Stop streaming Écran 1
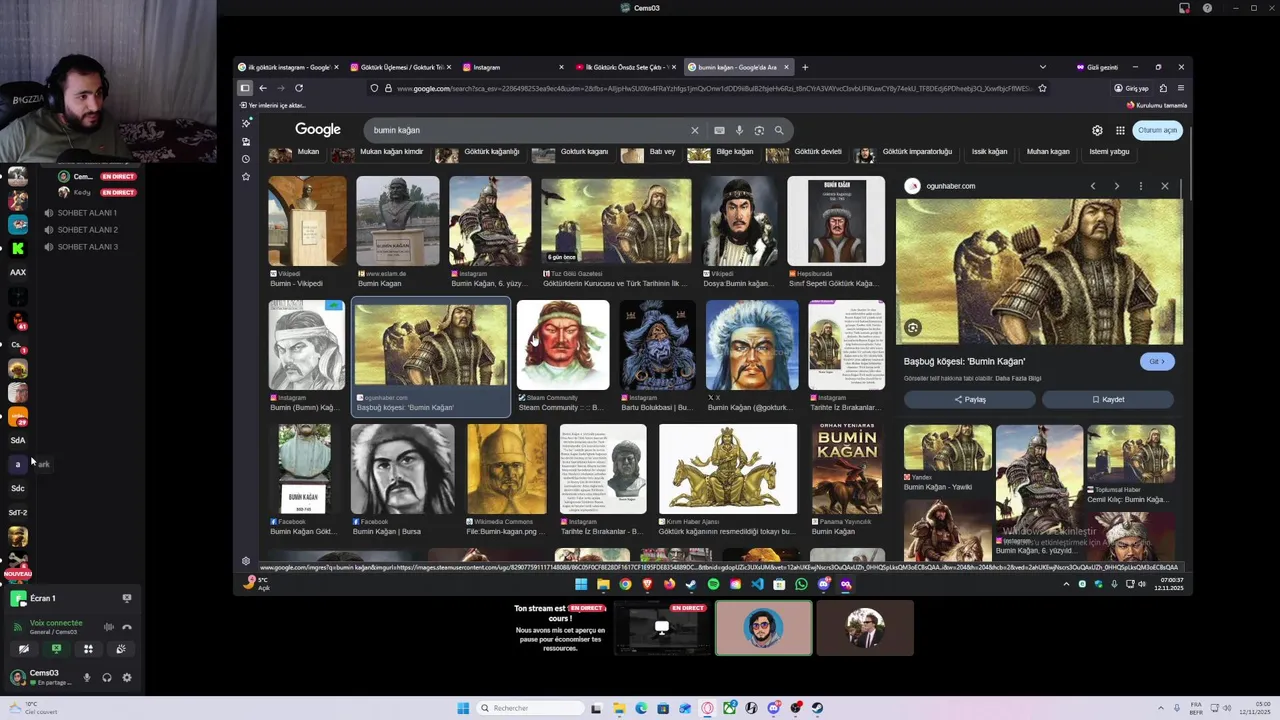The height and width of the screenshot is (720, 1280). (x=127, y=598)
